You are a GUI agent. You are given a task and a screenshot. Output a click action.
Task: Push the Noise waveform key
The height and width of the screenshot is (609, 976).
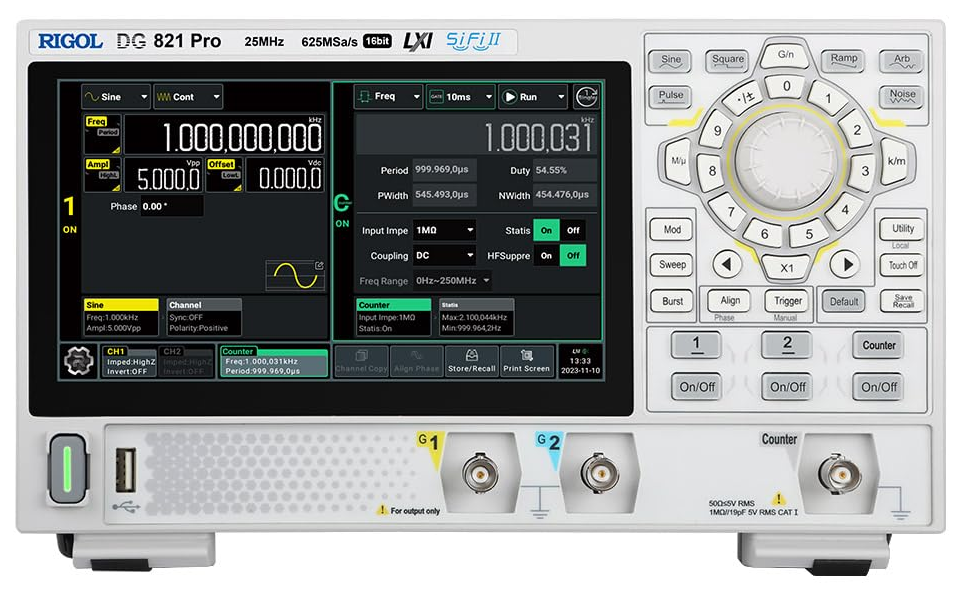click(x=902, y=96)
